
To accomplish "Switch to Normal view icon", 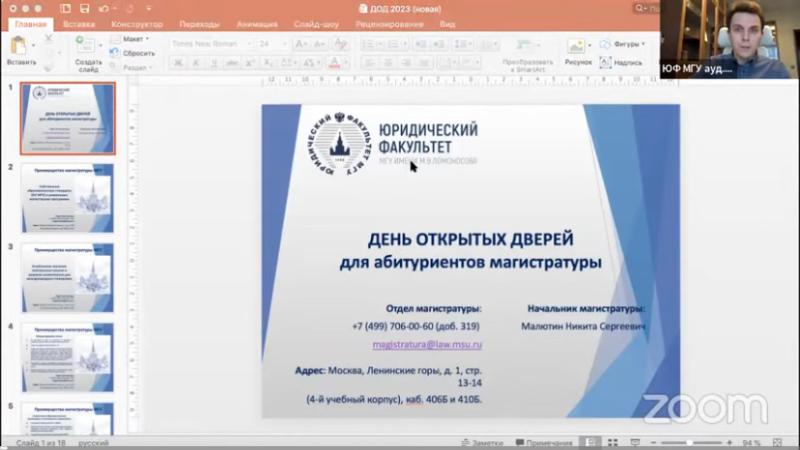I will 590,442.
